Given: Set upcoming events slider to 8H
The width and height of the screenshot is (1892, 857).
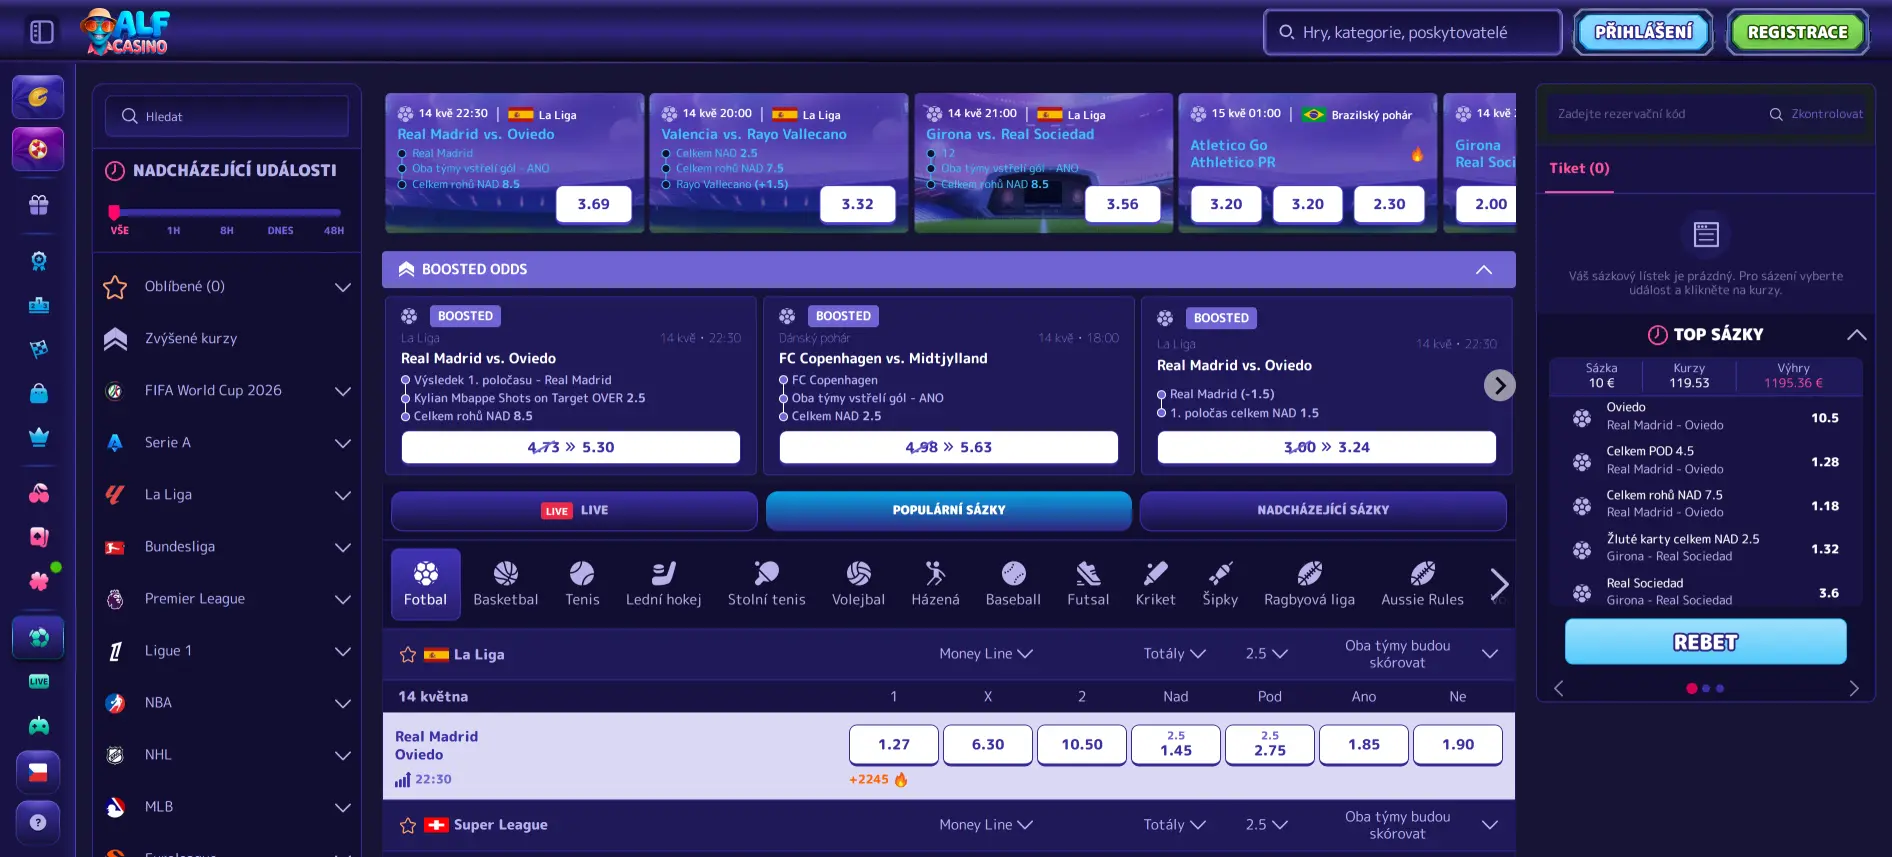Looking at the screenshot, I should [227, 231].
